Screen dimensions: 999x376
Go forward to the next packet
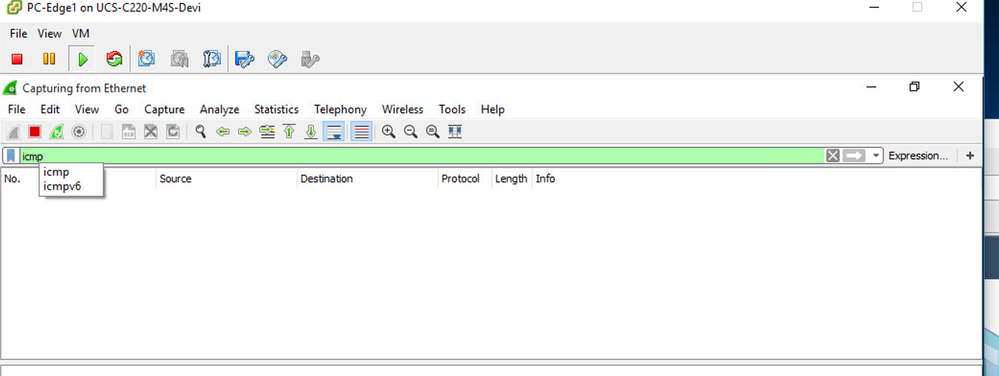pyautogui.click(x=245, y=132)
